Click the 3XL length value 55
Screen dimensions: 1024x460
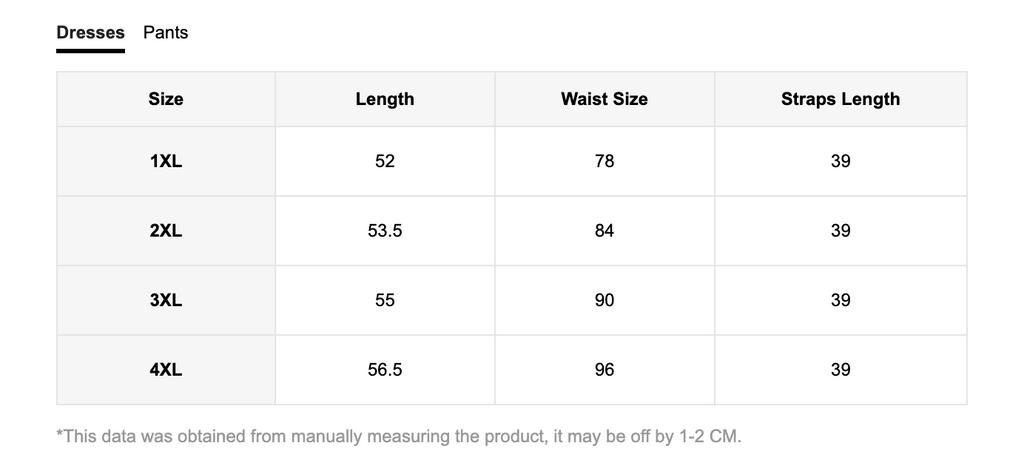pyautogui.click(x=385, y=301)
